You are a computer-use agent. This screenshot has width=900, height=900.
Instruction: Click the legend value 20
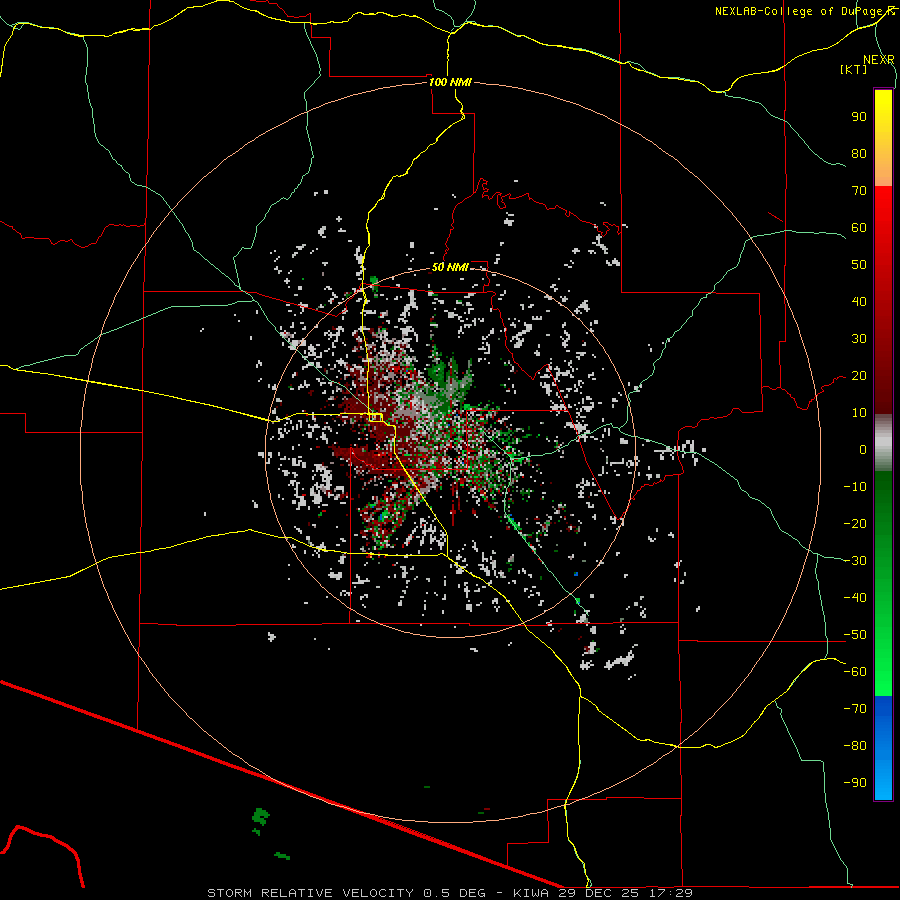click(859, 375)
